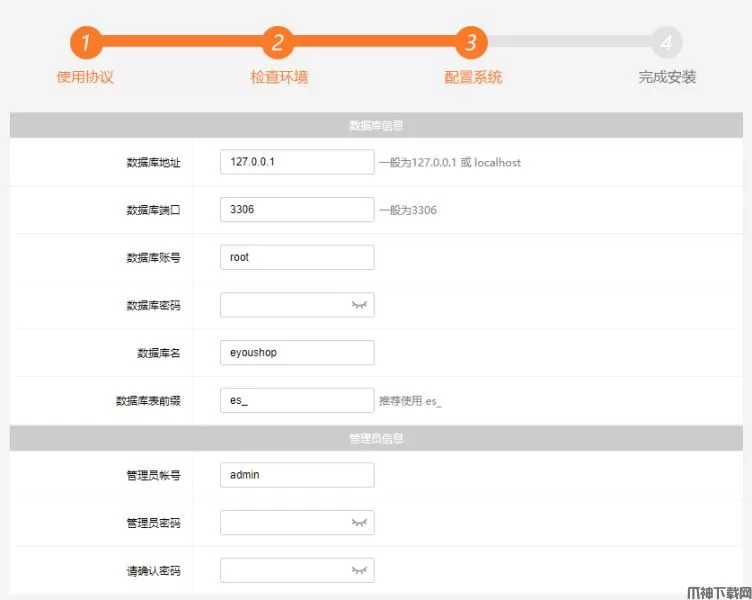The height and width of the screenshot is (600, 752).
Task: Click the 配置系统 step label
Action: (473, 77)
